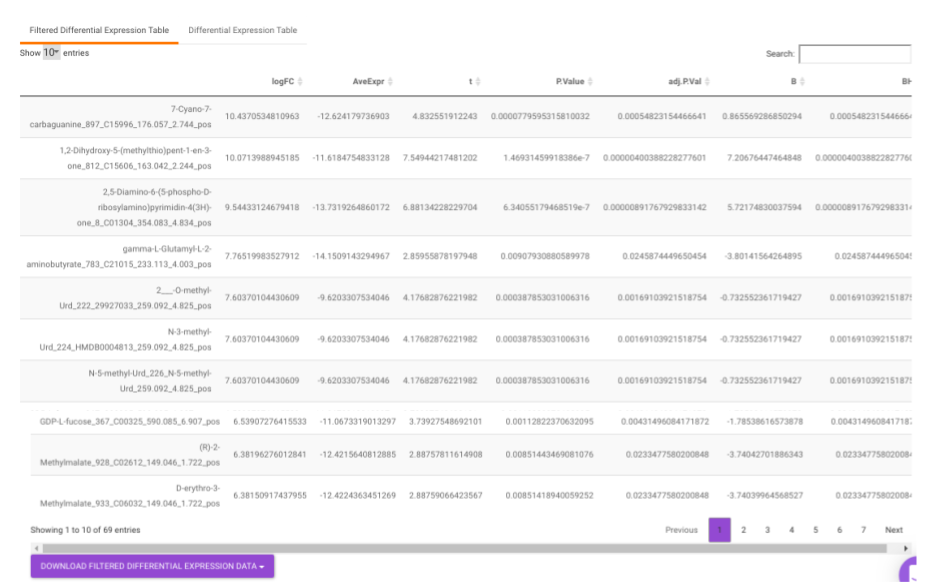Screen dimensions: 927x586
Task: Go to pagination page 7
Action: pyautogui.click(x=863, y=530)
